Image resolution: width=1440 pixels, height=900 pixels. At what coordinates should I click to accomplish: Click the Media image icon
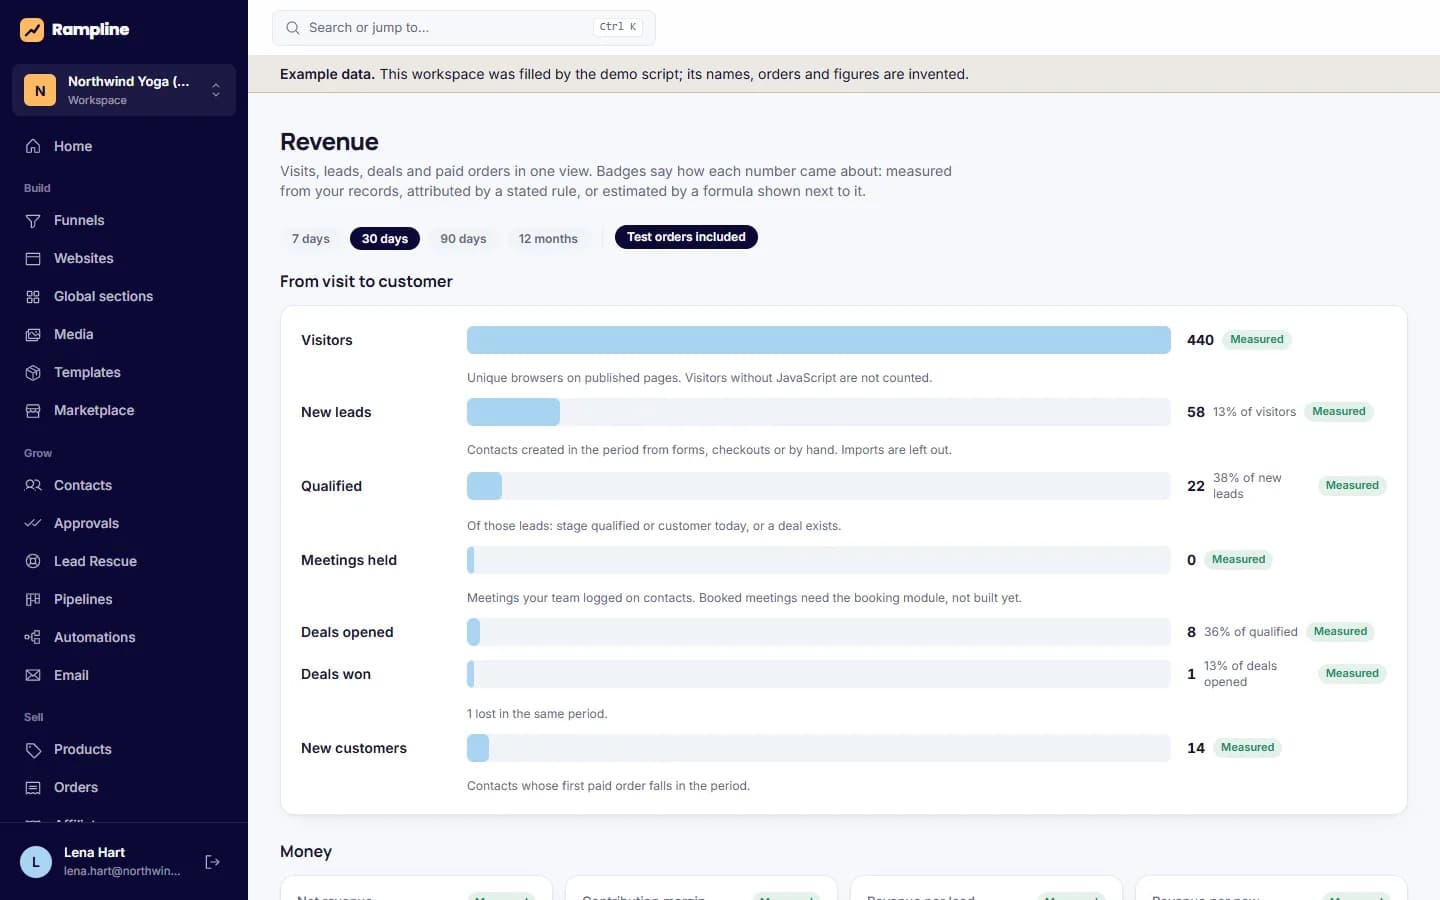tap(33, 334)
